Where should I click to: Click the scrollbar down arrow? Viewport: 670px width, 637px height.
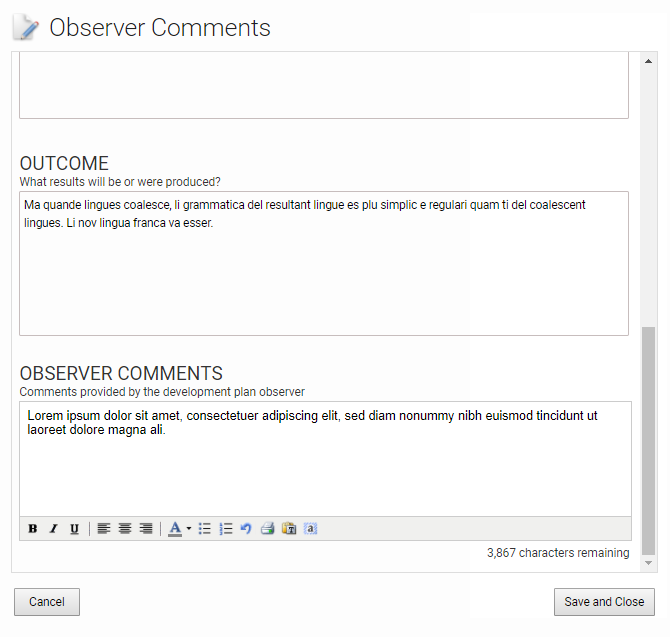(x=648, y=563)
